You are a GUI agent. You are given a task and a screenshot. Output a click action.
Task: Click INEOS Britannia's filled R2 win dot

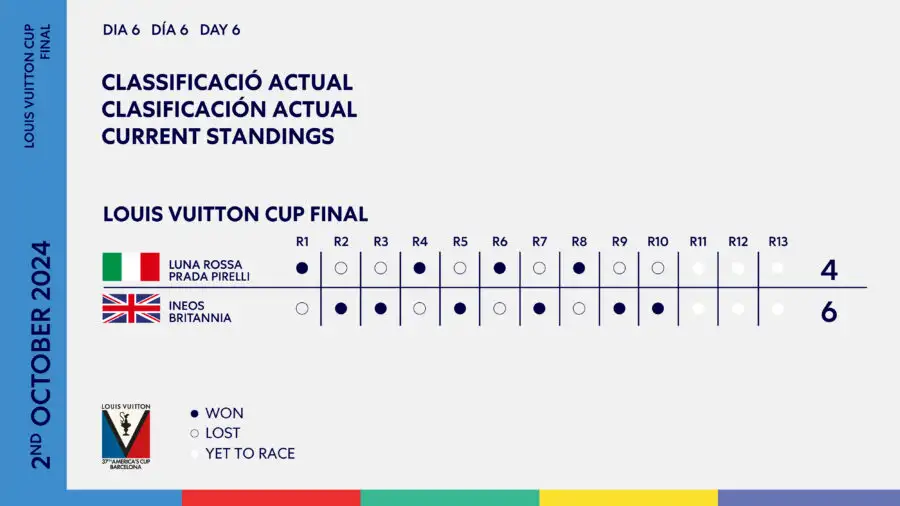pos(341,309)
